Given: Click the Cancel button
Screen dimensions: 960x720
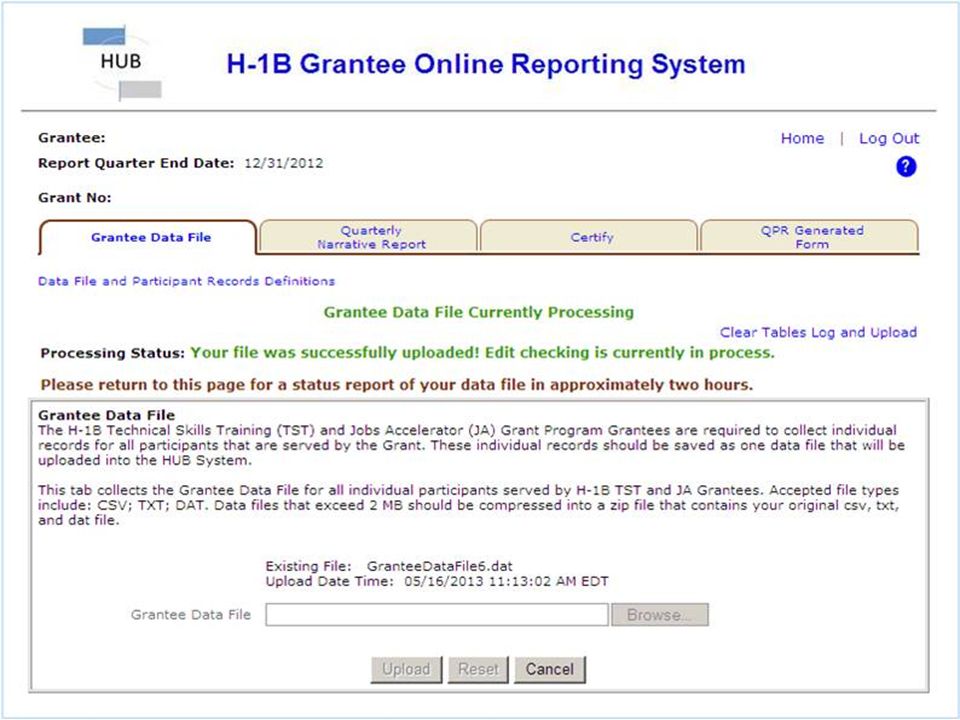Looking at the screenshot, I should 550,669.
